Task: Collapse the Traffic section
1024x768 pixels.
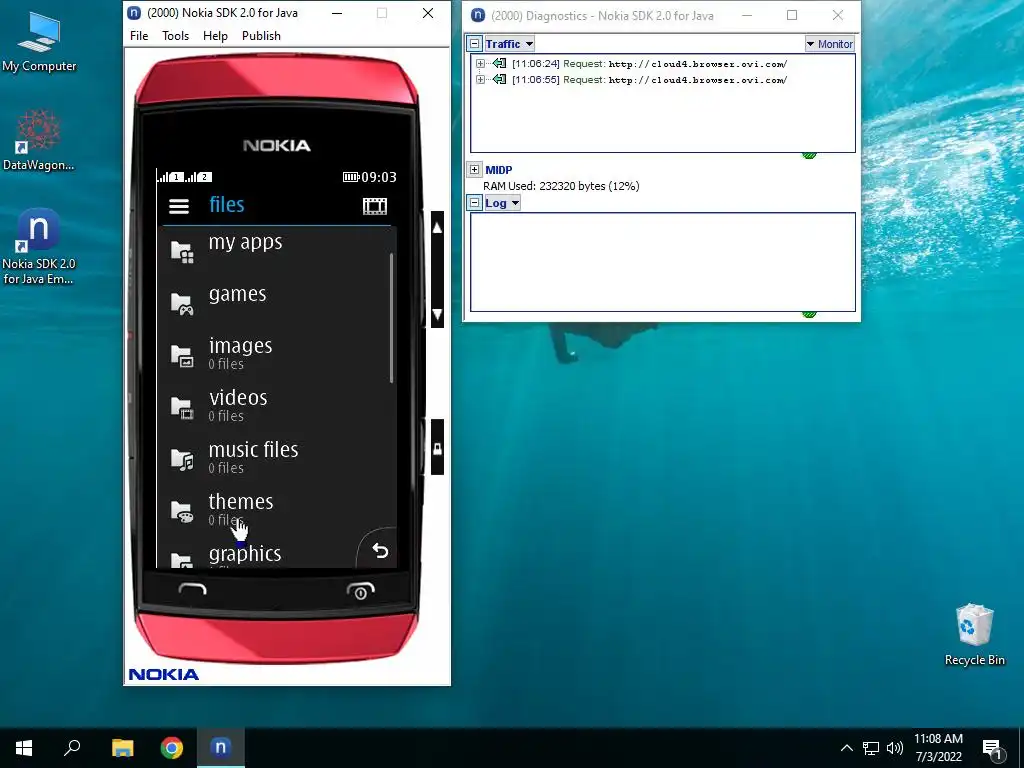Action: click(475, 44)
